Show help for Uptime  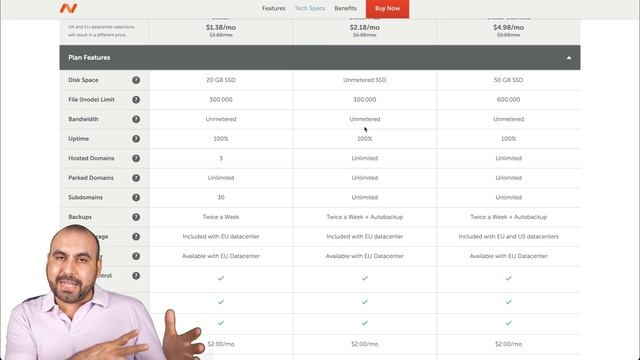click(x=136, y=139)
